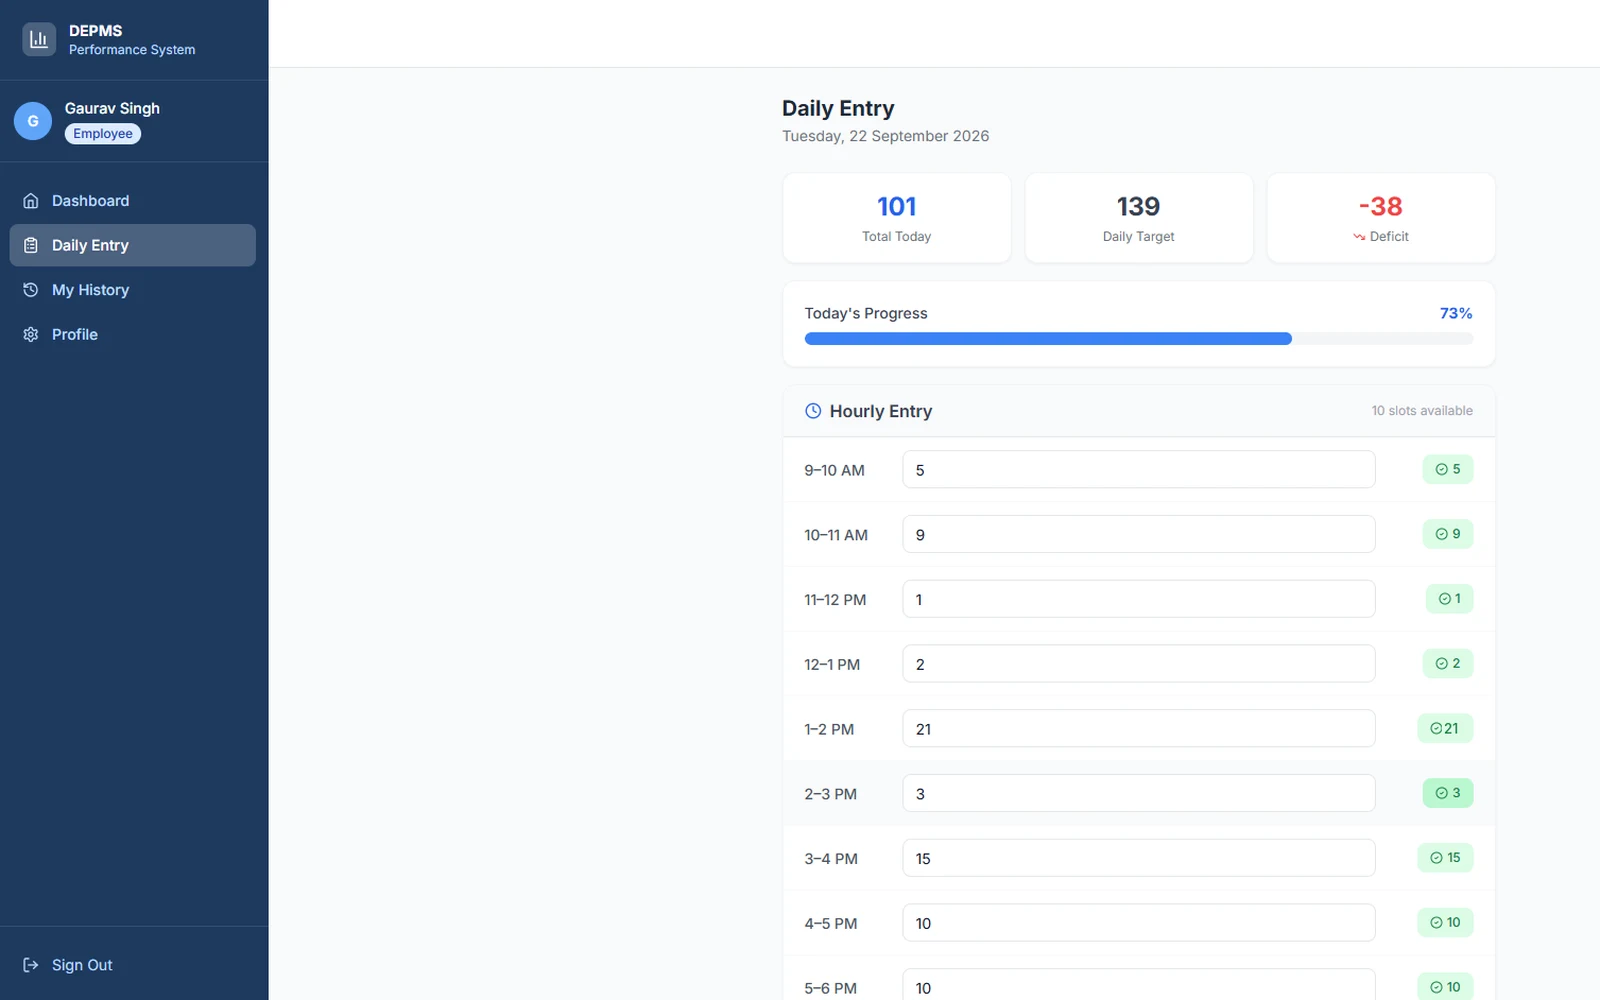Click the Gaurav Singh avatar circle

[x=33, y=121]
